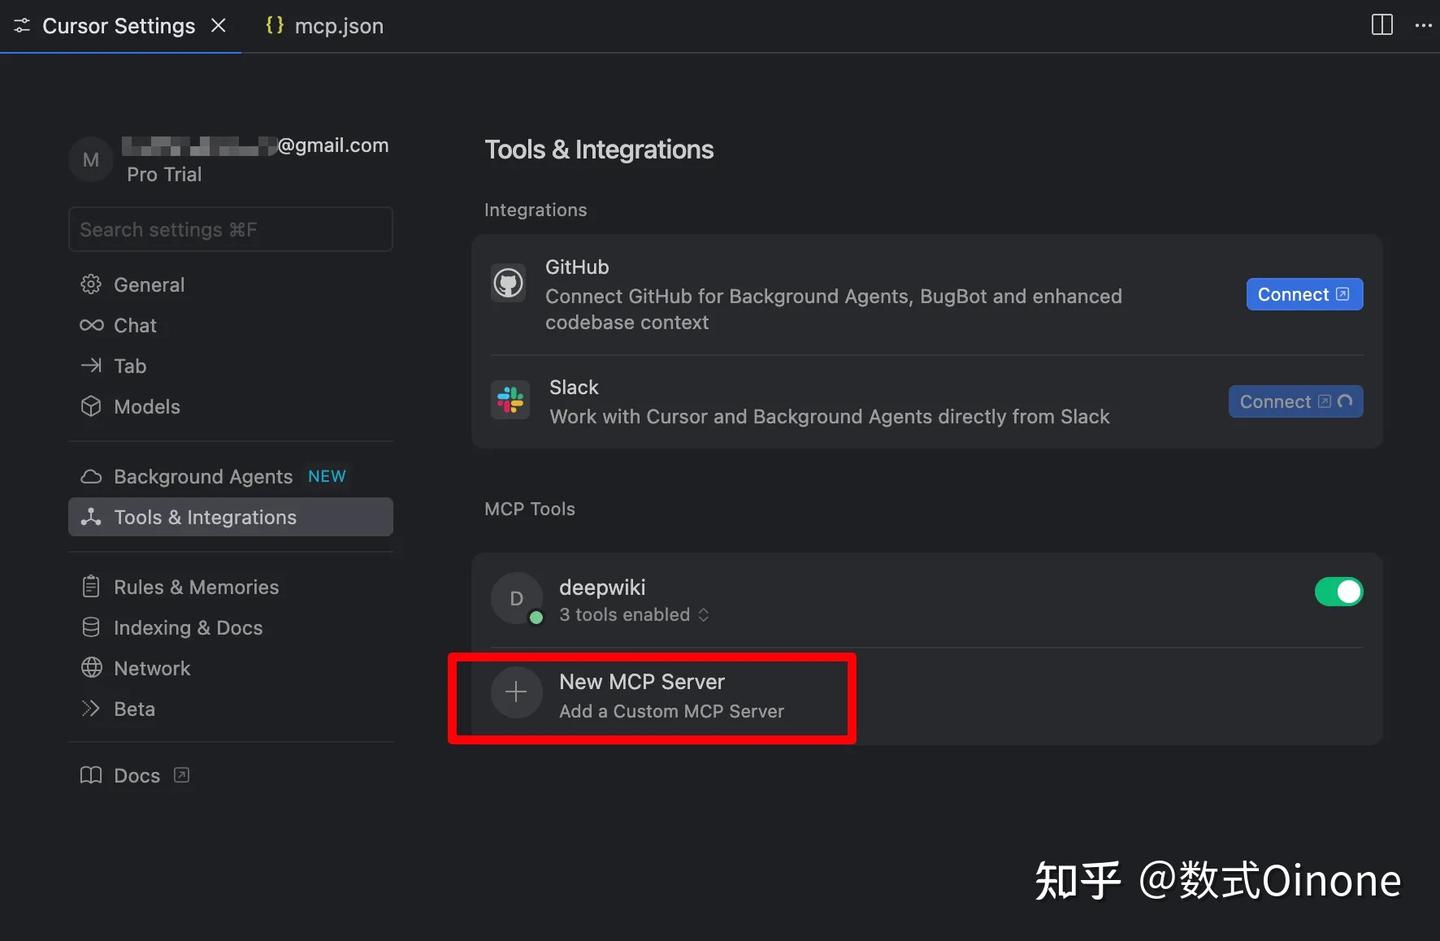Screen dimensions: 1440x941
Task: Go to Models settings
Action: [x=147, y=407]
